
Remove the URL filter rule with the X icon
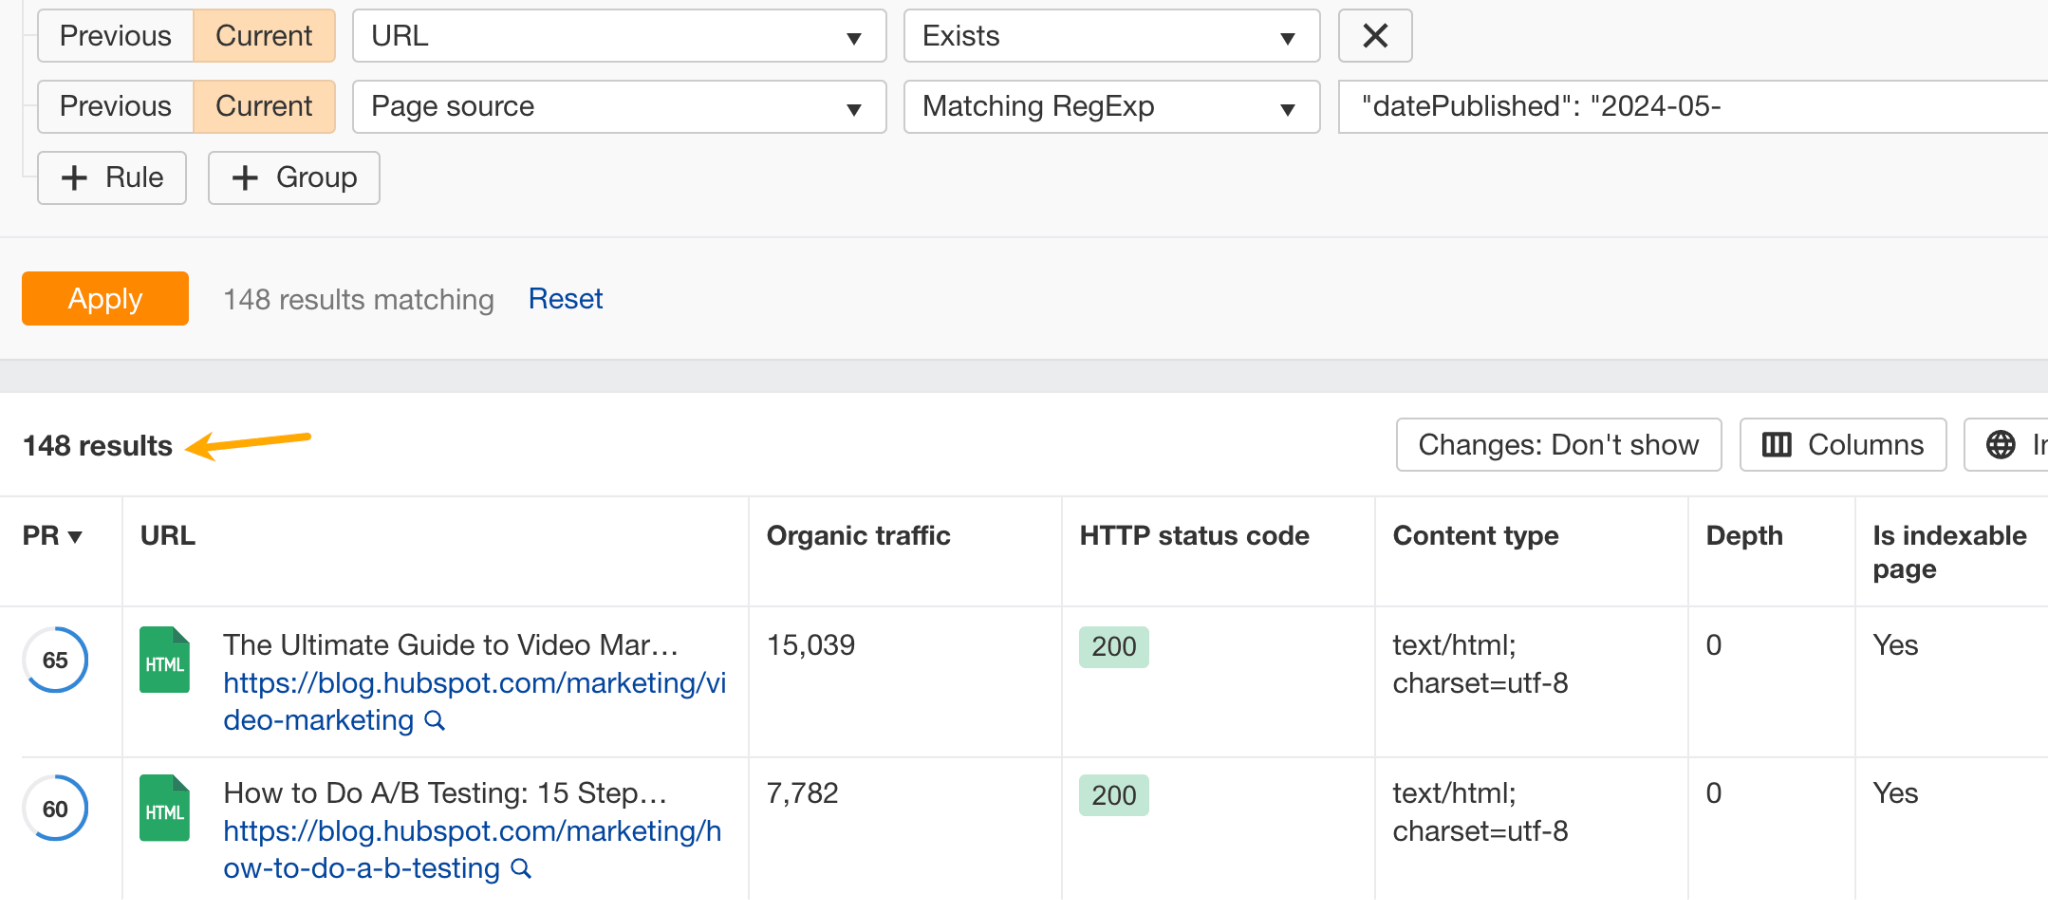pos(1375,36)
